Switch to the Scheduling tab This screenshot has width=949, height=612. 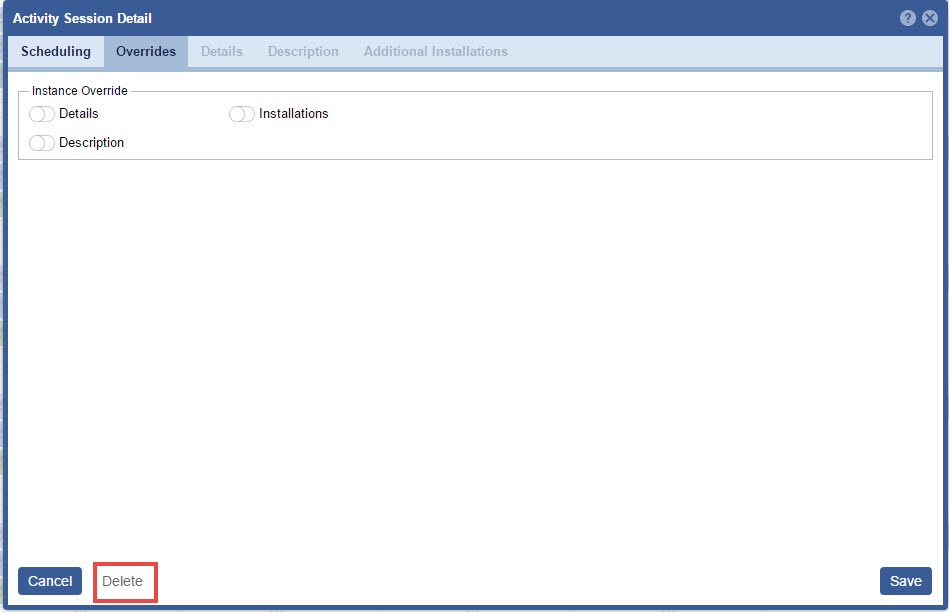pos(56,52)
